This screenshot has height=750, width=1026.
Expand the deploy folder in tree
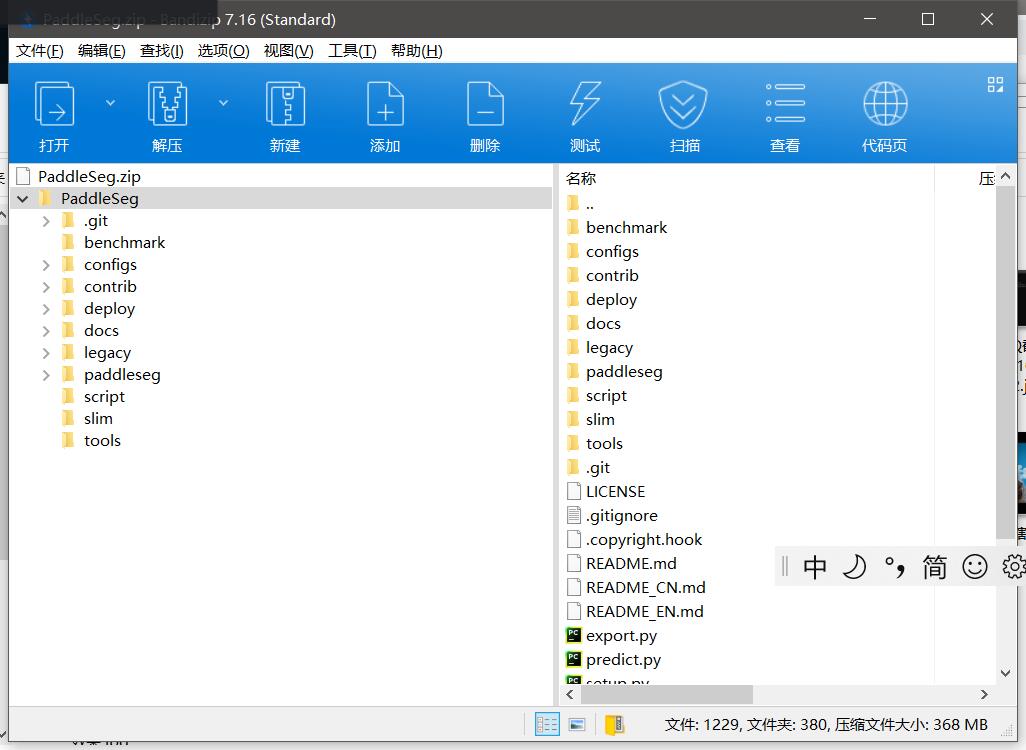[x=46, y=309]
